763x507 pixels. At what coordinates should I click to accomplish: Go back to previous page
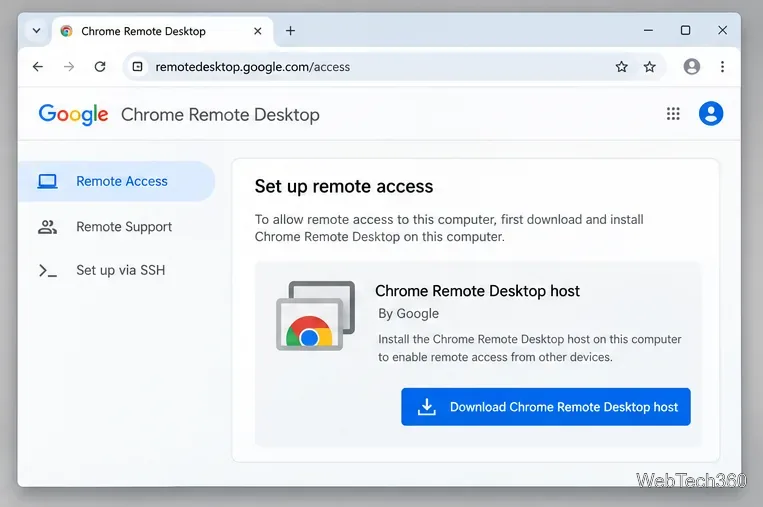(38, 67)
